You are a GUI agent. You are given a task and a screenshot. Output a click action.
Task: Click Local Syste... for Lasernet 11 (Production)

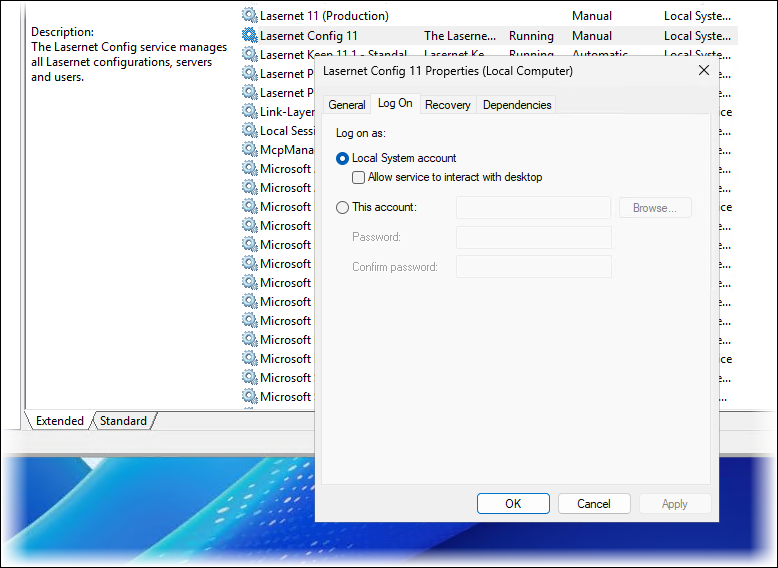point(697,16)
